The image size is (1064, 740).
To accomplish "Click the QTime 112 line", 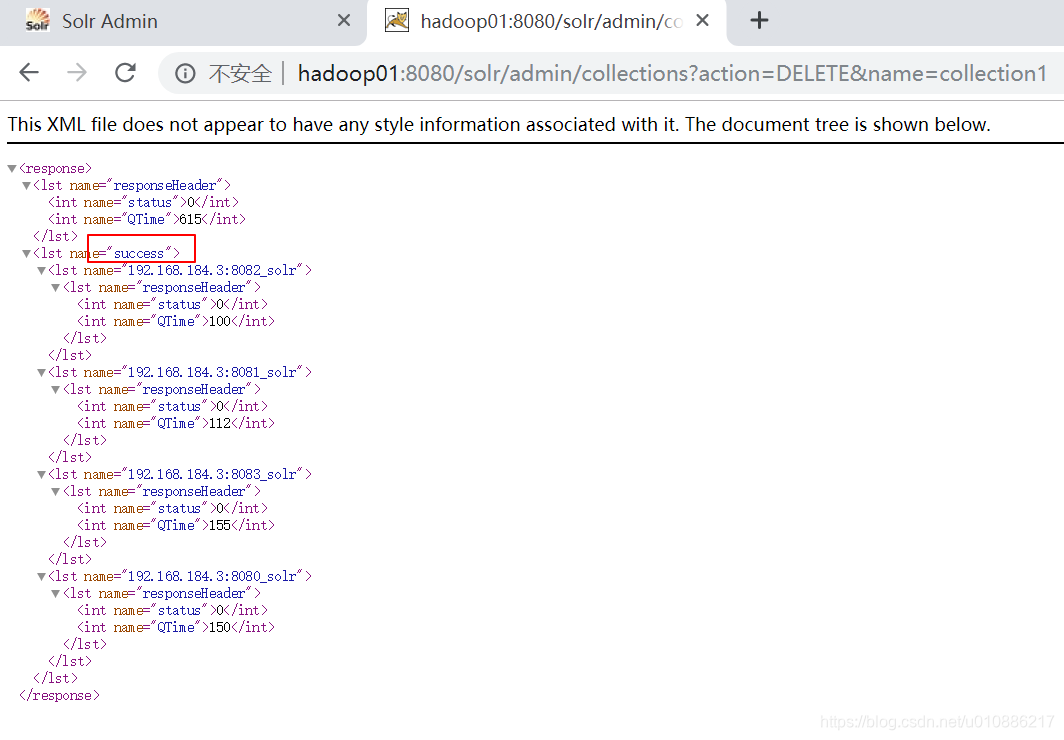I will pos(176,423).
